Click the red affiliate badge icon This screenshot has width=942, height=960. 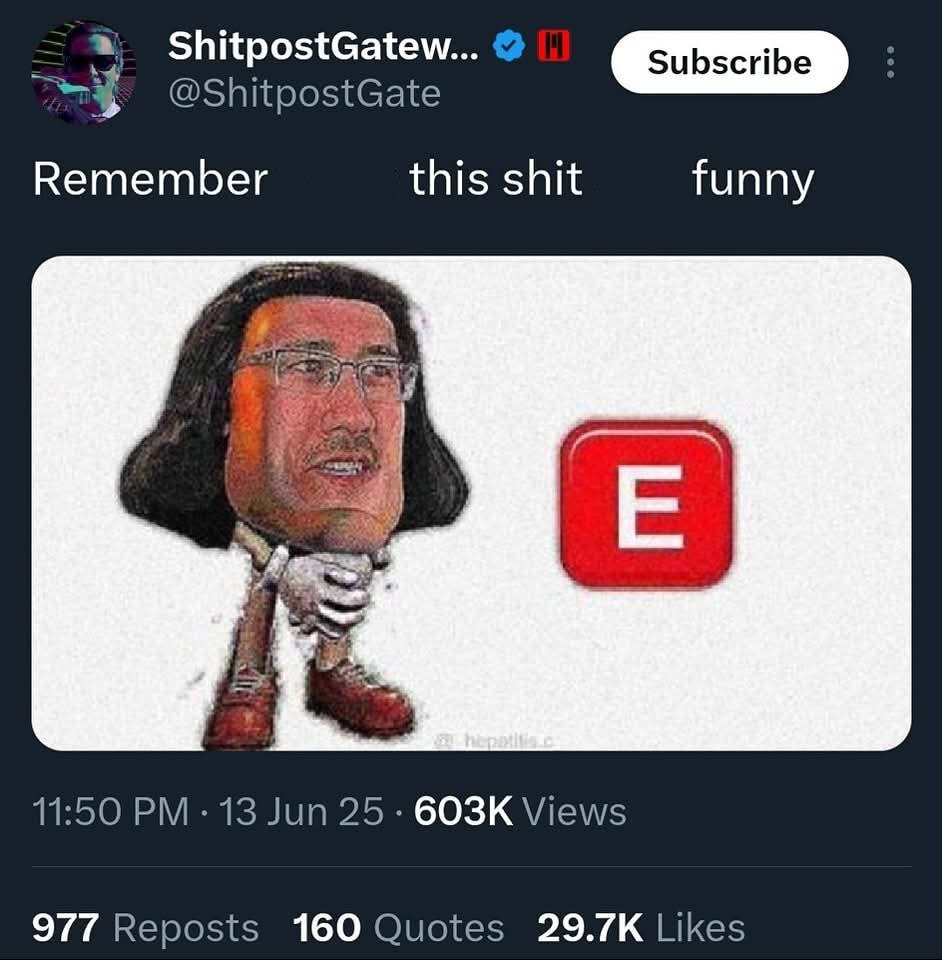coord(554,46)
